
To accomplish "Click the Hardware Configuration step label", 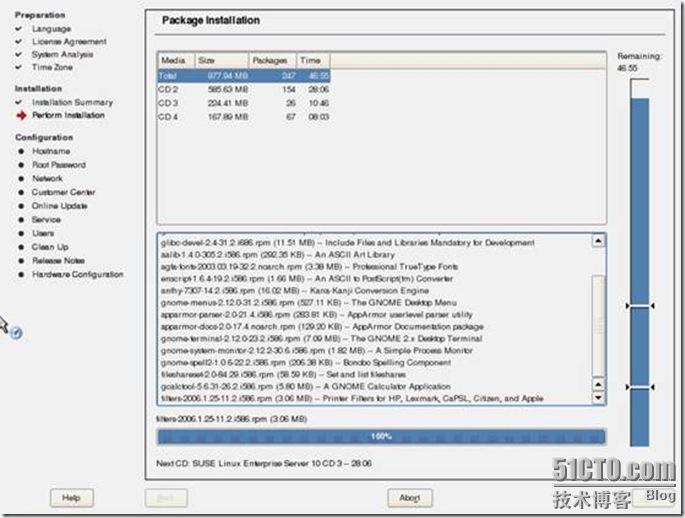I will click(78, 275).
